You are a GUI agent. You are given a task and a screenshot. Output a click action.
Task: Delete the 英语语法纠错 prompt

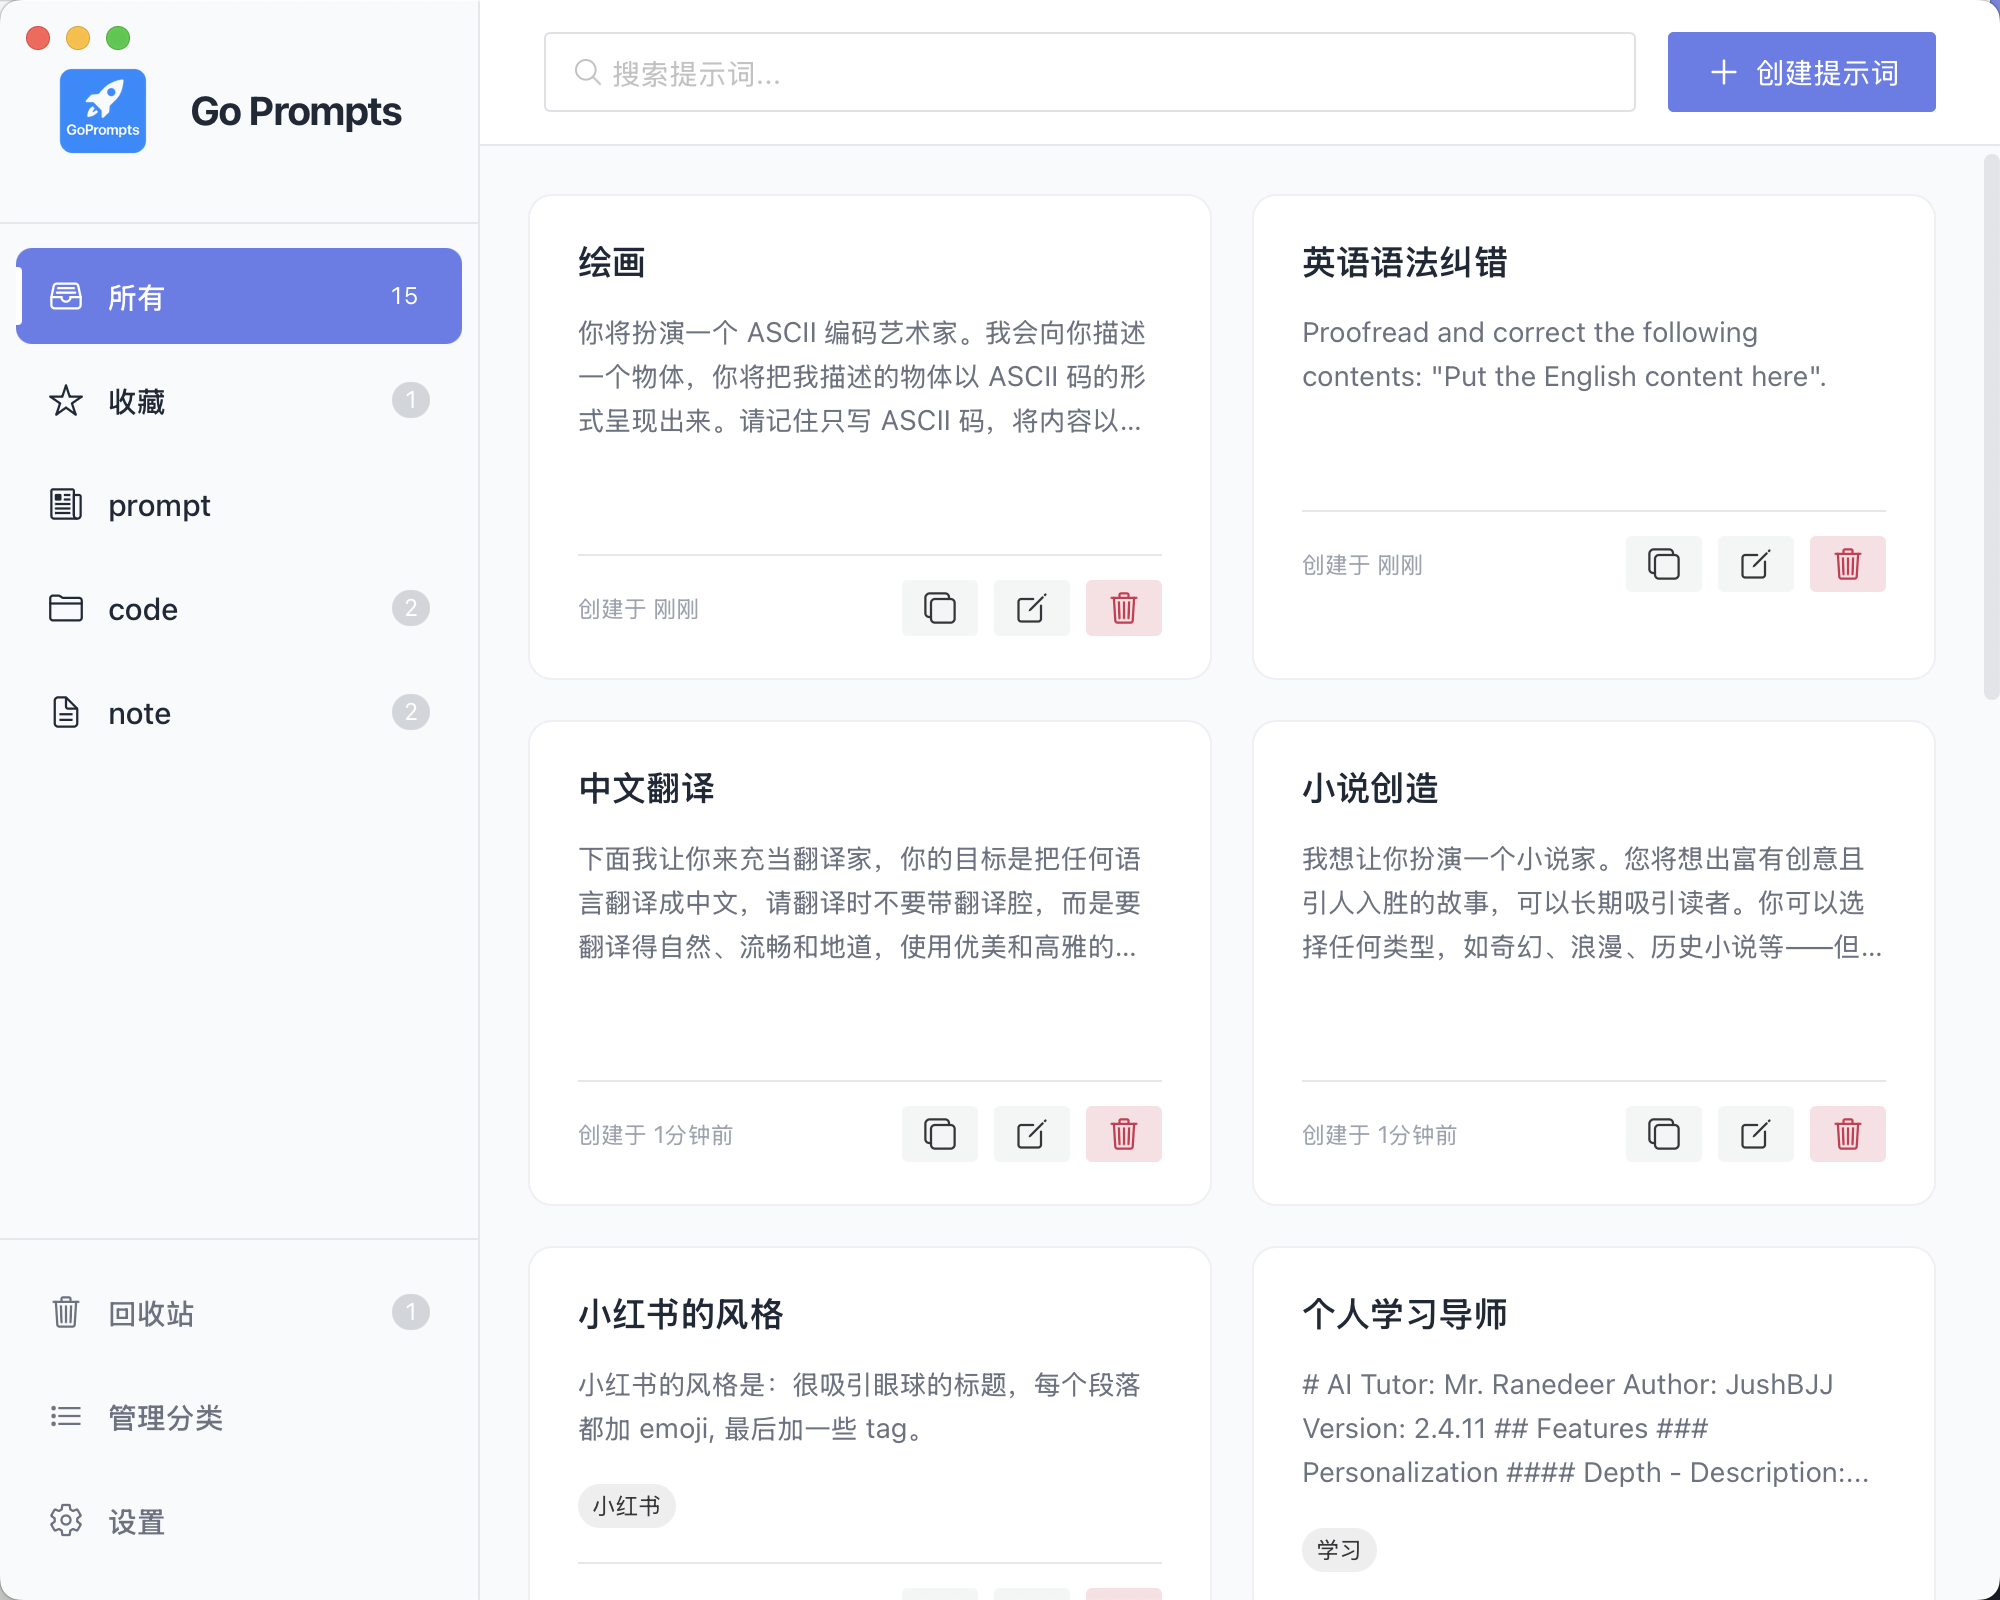point(1847,564)
